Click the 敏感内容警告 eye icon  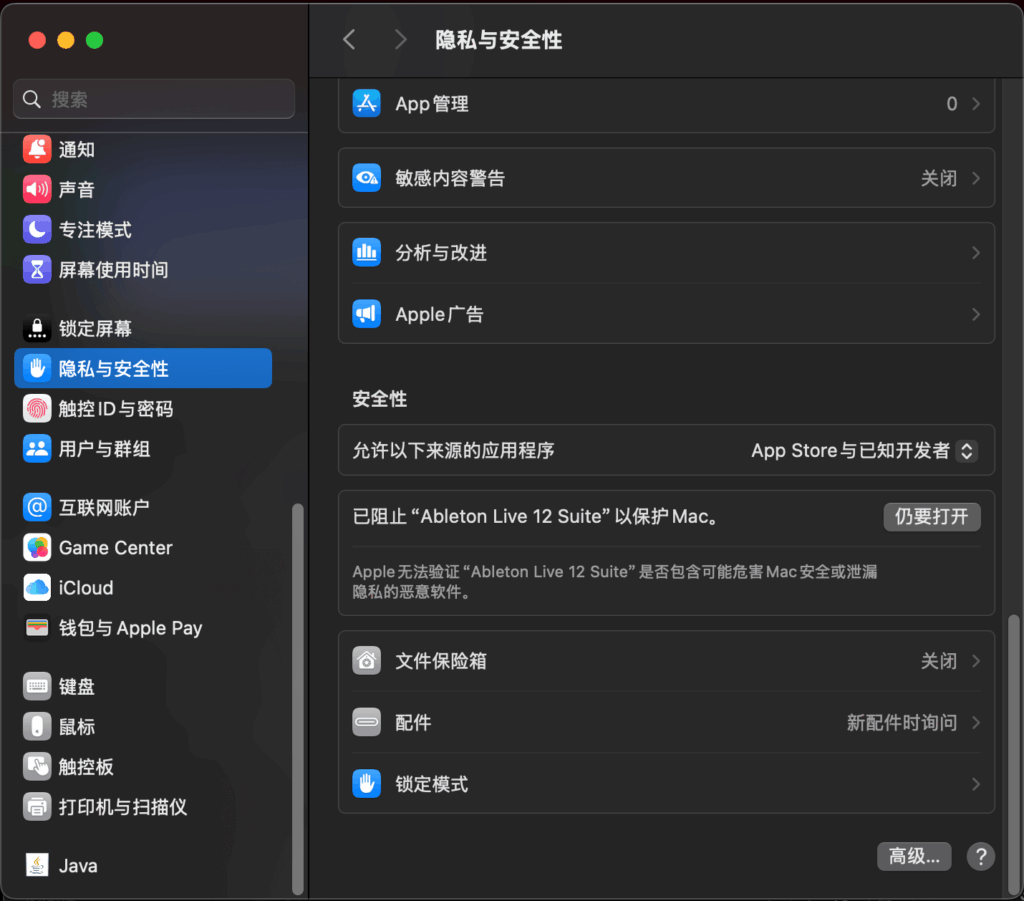coord(367,178)
